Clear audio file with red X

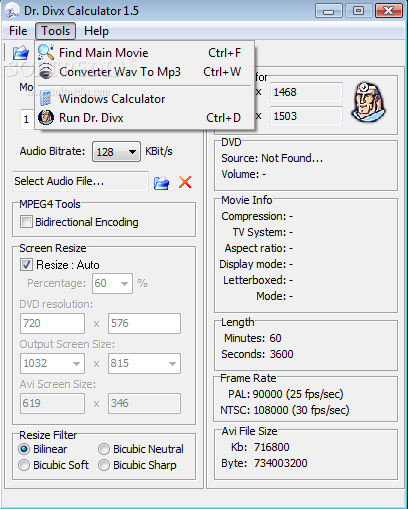(x=185, y=182)
